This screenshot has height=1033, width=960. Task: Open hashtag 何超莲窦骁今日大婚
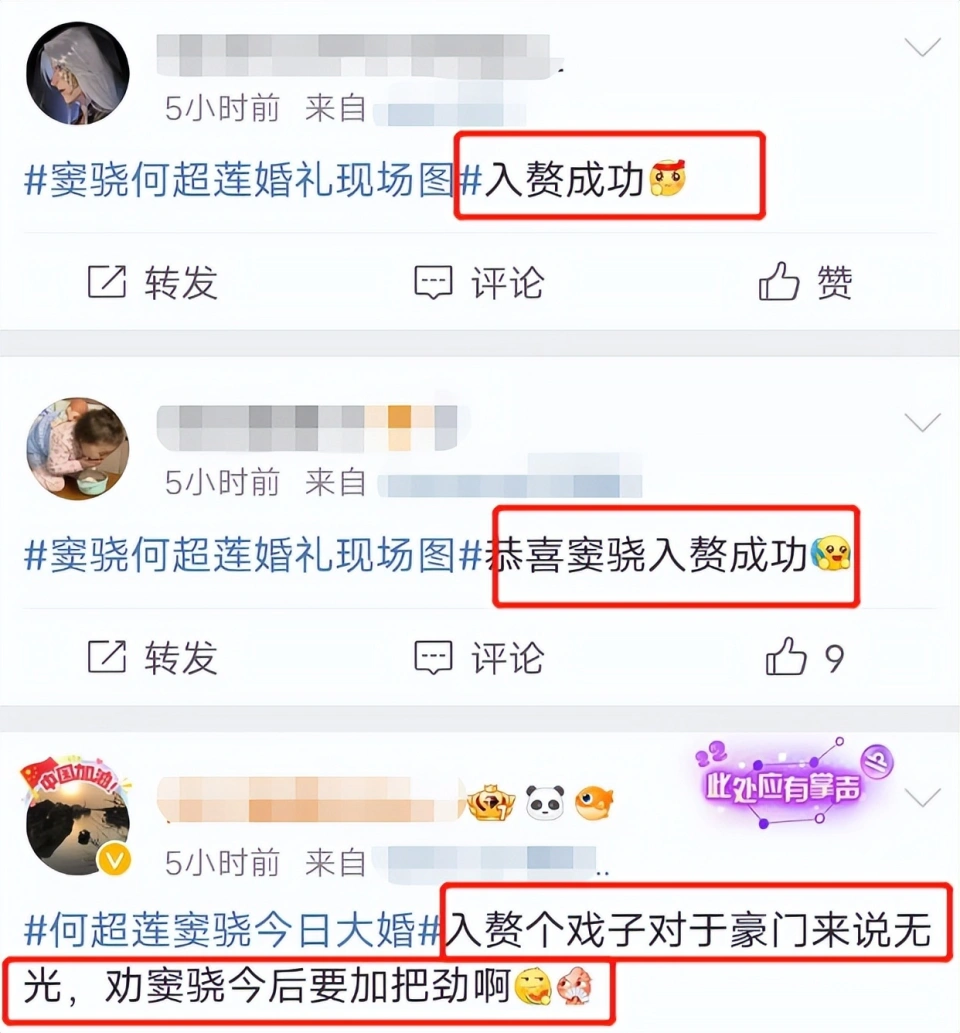[x=233, y=930]
